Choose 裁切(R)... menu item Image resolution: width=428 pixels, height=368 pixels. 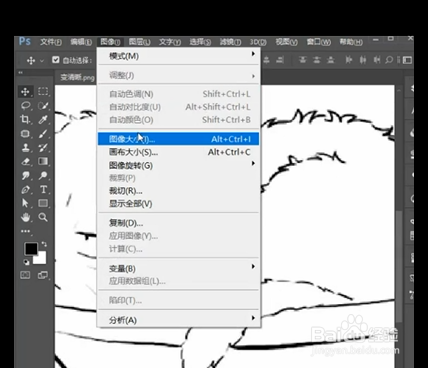pos(178,191)
